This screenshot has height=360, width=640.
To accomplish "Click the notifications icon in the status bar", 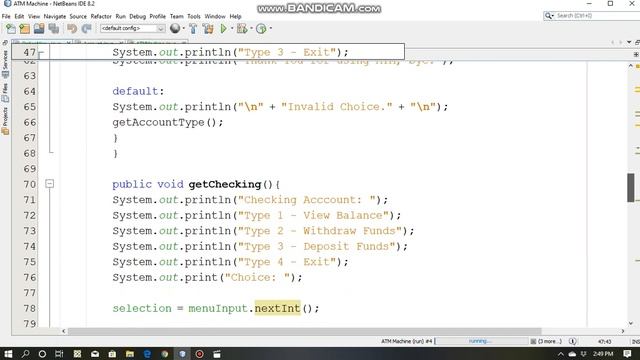I will point(573,341).
